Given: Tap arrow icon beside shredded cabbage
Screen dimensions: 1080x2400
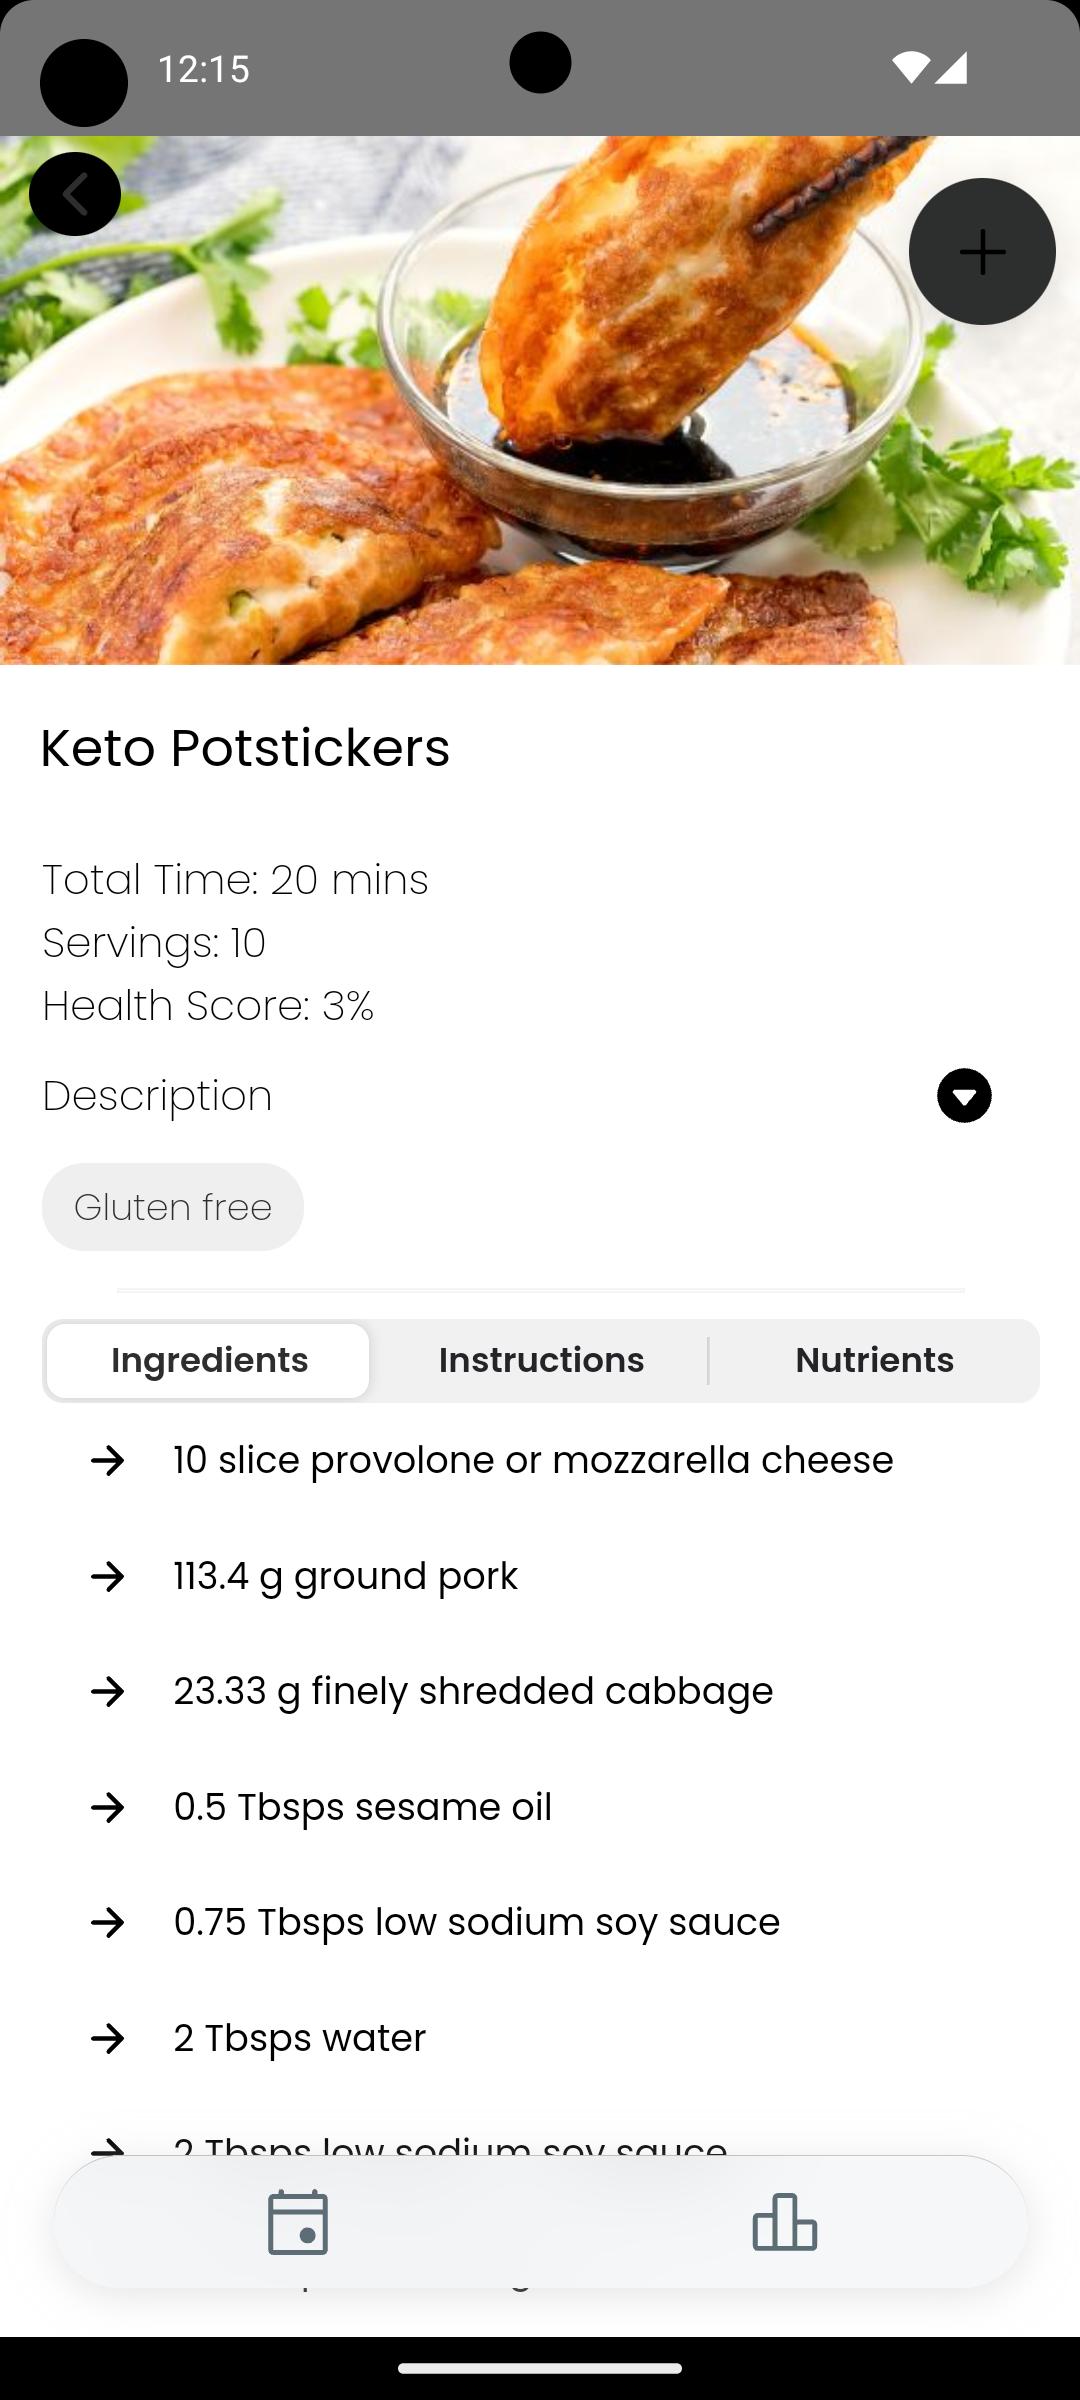Looking at the screenshot, I should (x=108, y=1692).
